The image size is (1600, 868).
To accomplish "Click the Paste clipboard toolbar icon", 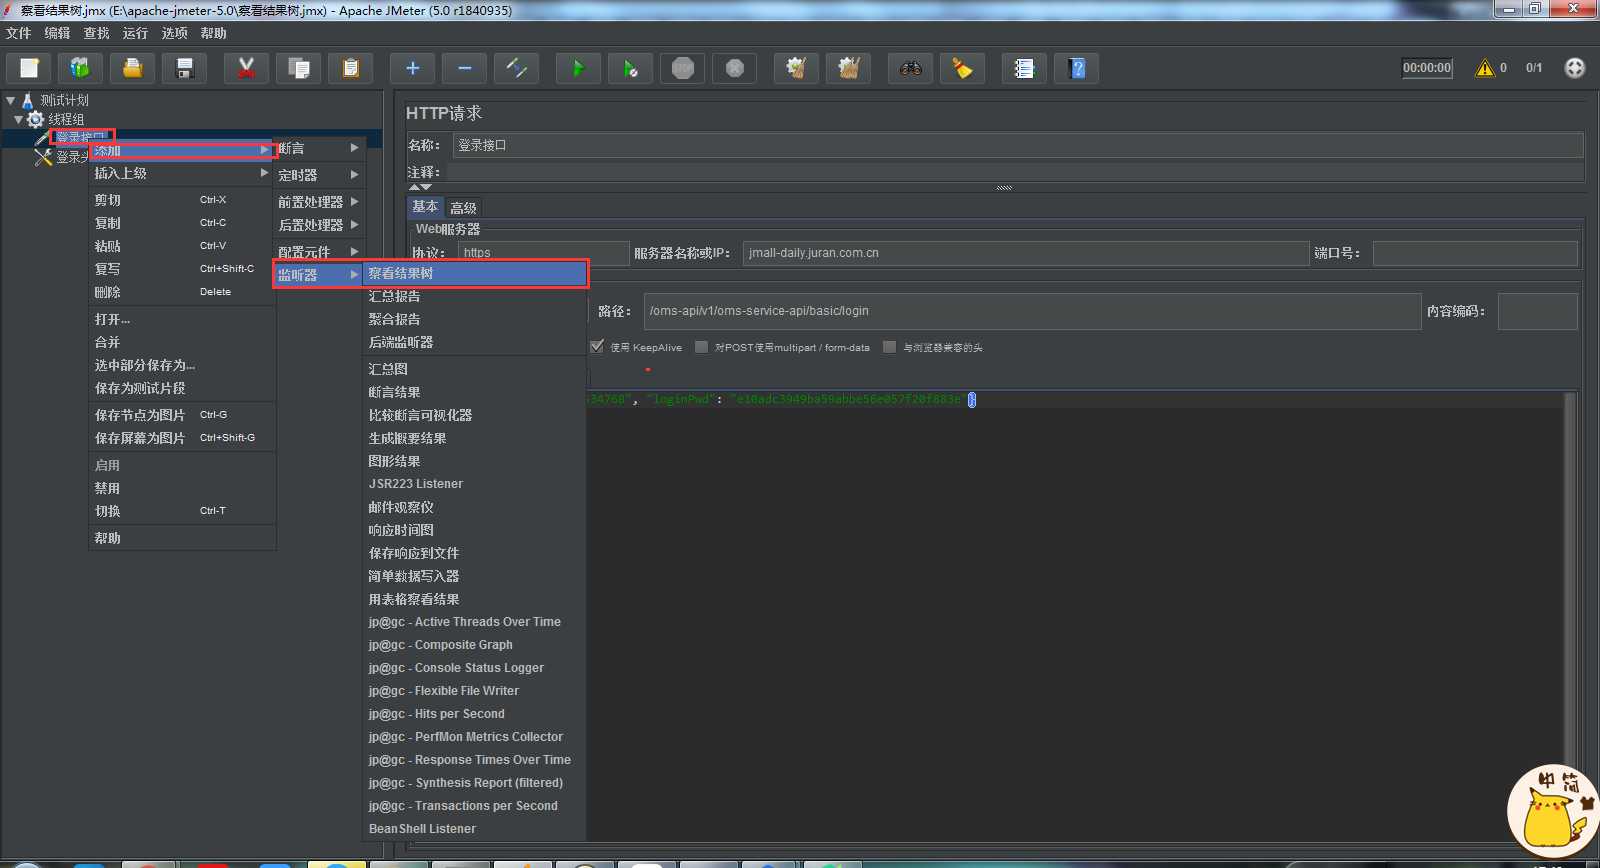I will tap(351, 68).
